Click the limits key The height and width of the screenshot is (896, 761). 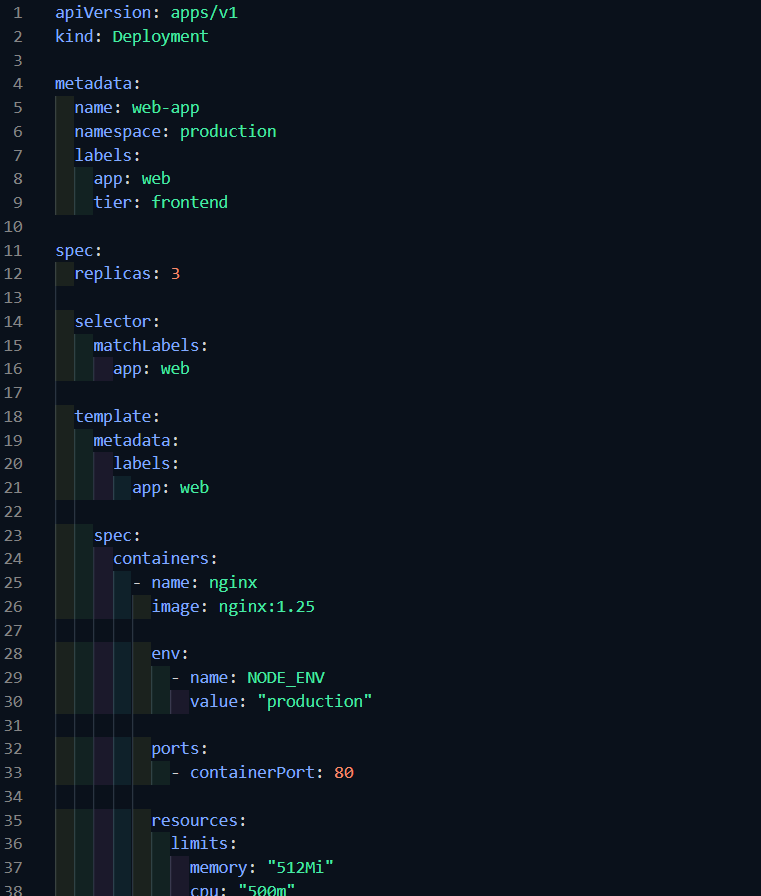(199, 843)
